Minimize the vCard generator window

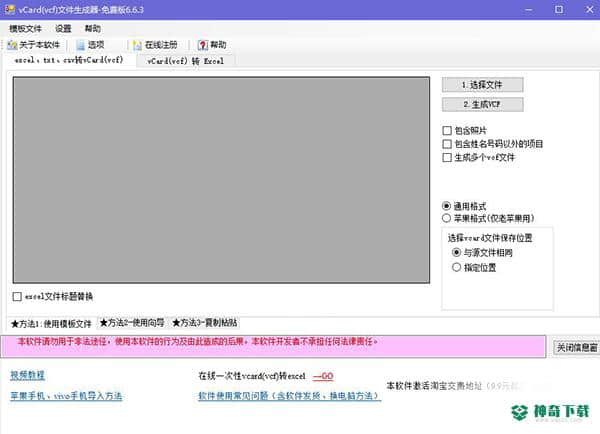click(529, 10)
